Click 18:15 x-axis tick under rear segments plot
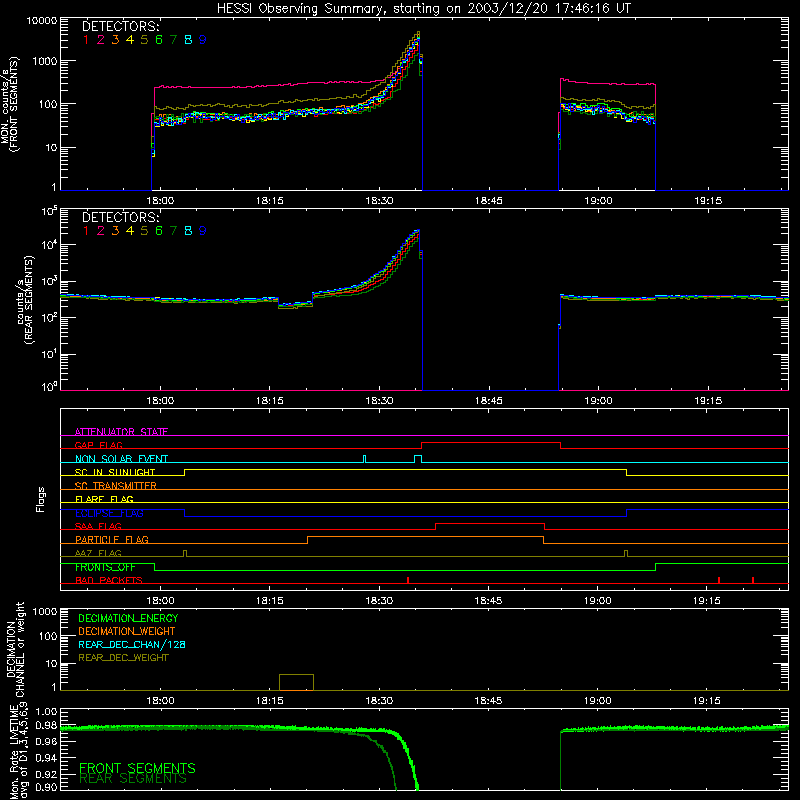The width and height of the screenshot is (800, 800). 269,401
